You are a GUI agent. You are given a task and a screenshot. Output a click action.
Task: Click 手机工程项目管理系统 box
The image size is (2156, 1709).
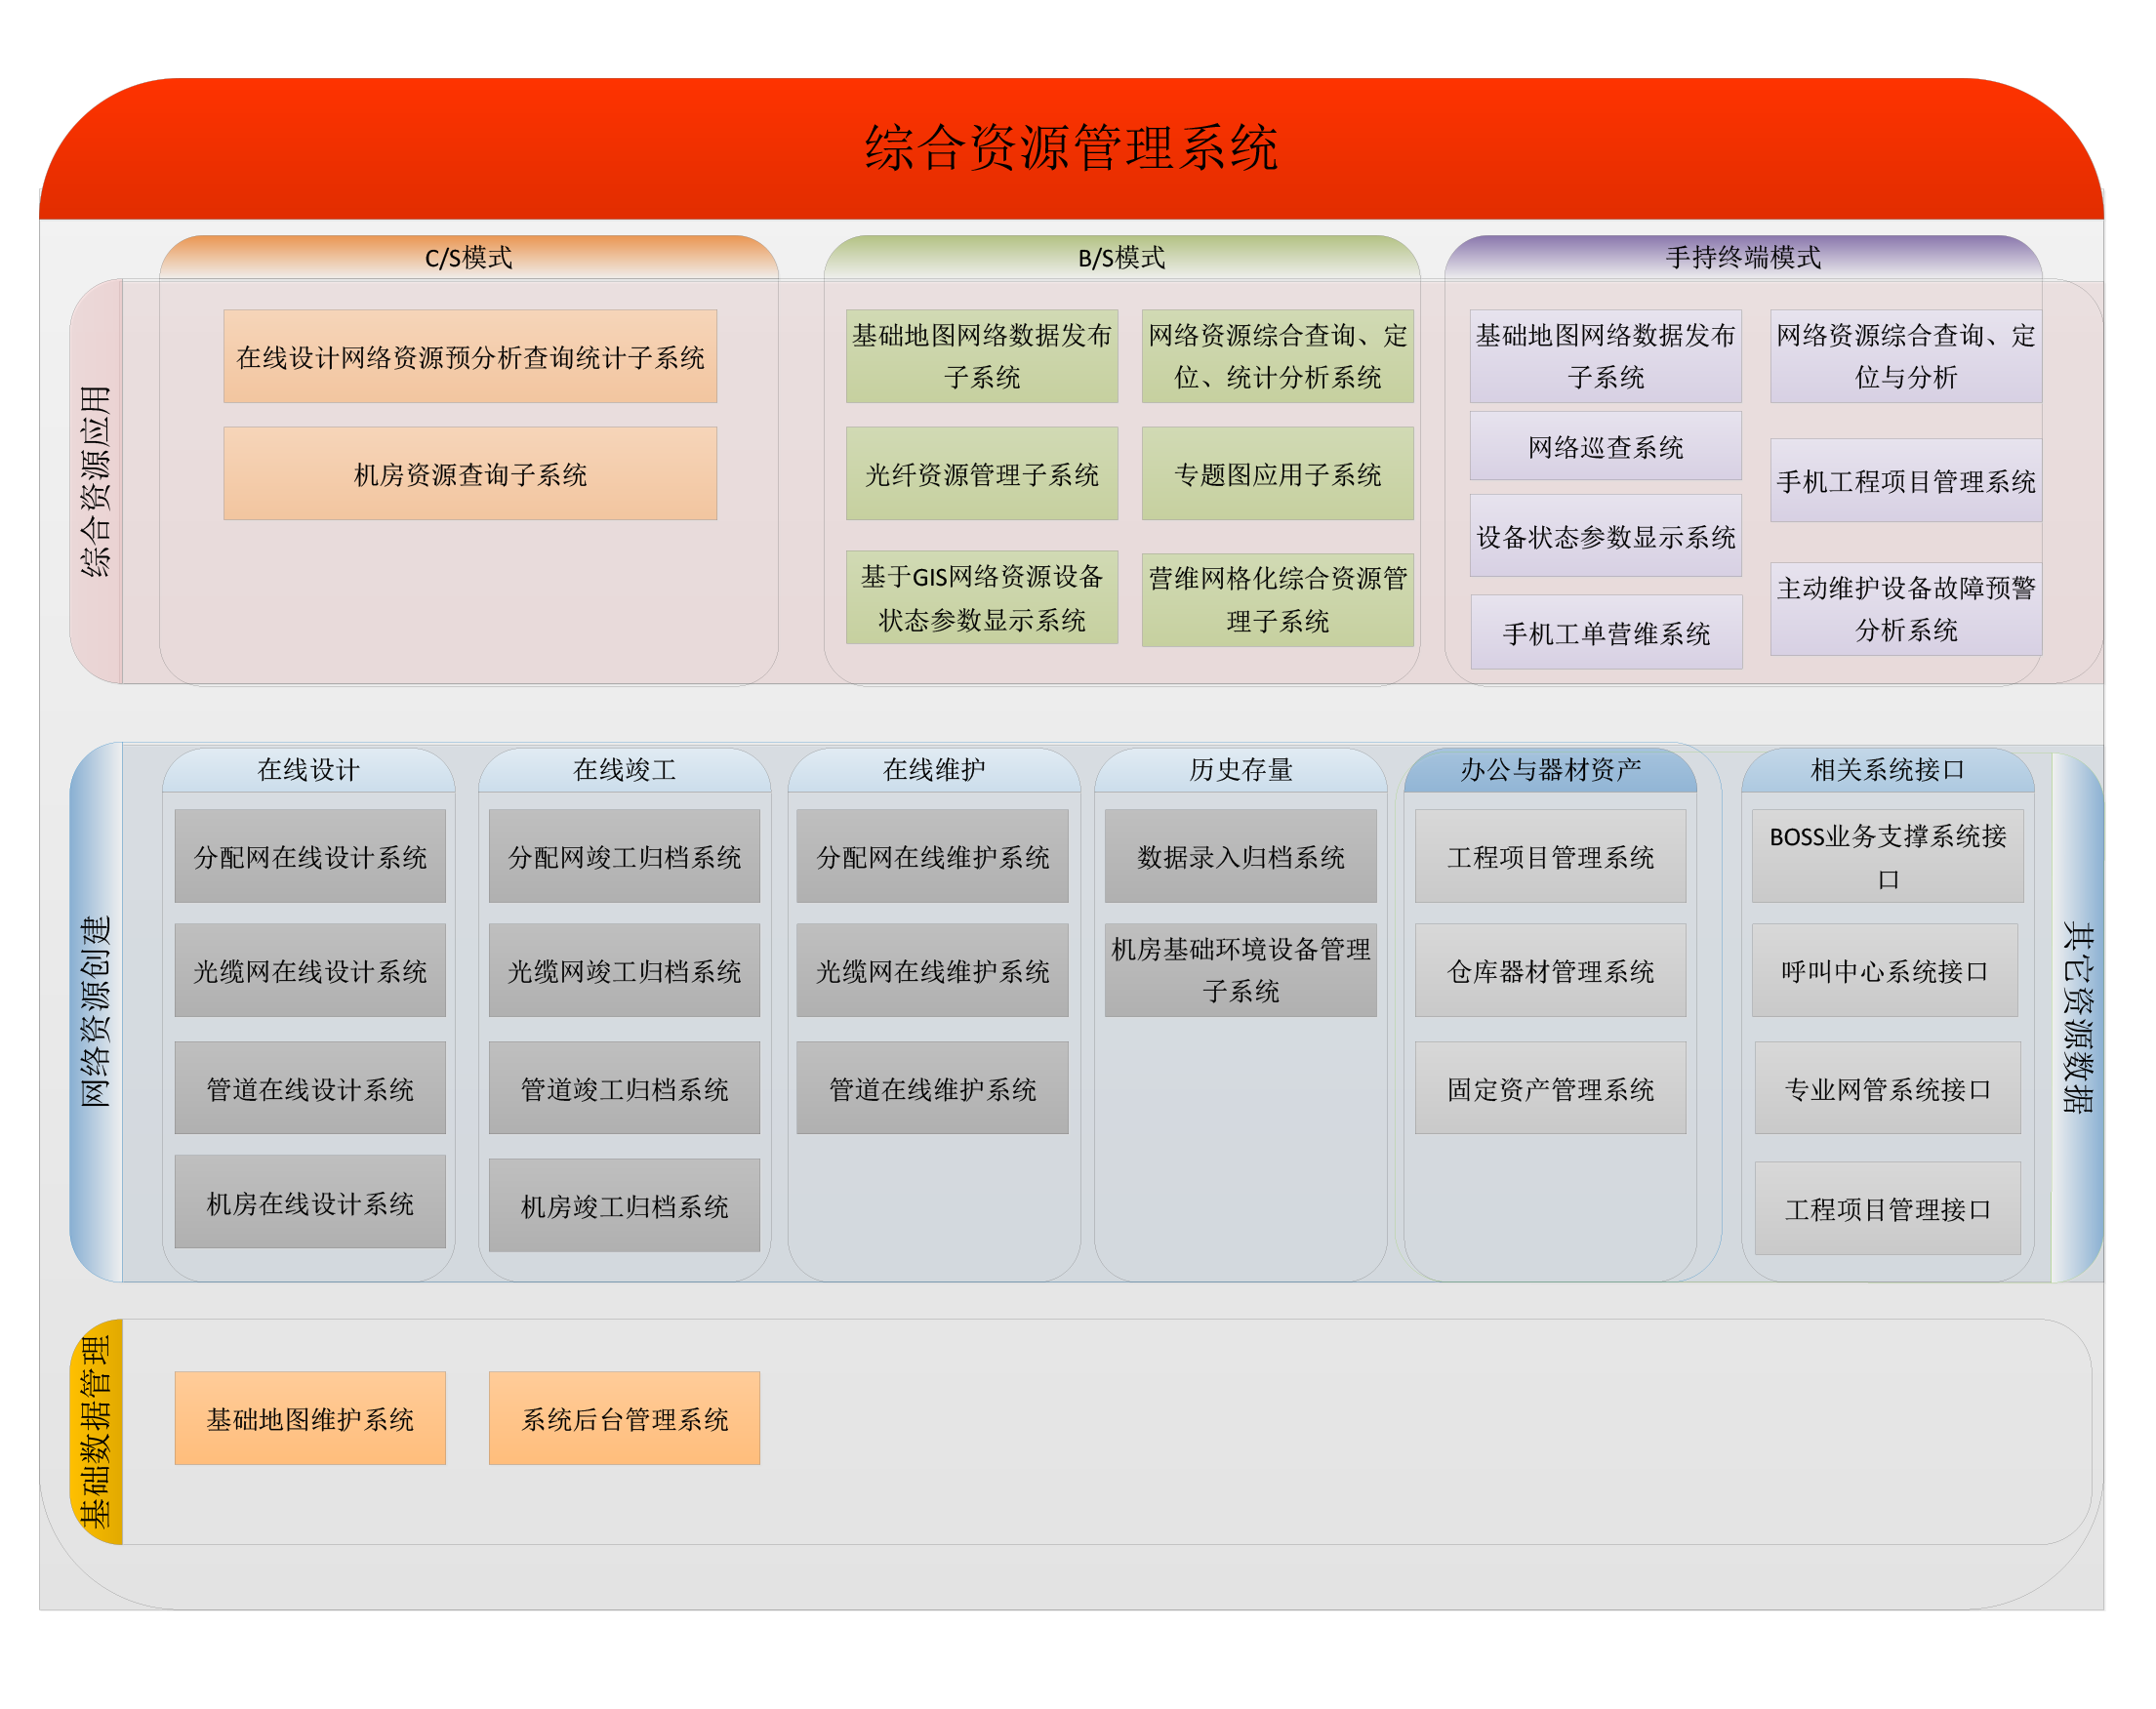point(1905,481)
